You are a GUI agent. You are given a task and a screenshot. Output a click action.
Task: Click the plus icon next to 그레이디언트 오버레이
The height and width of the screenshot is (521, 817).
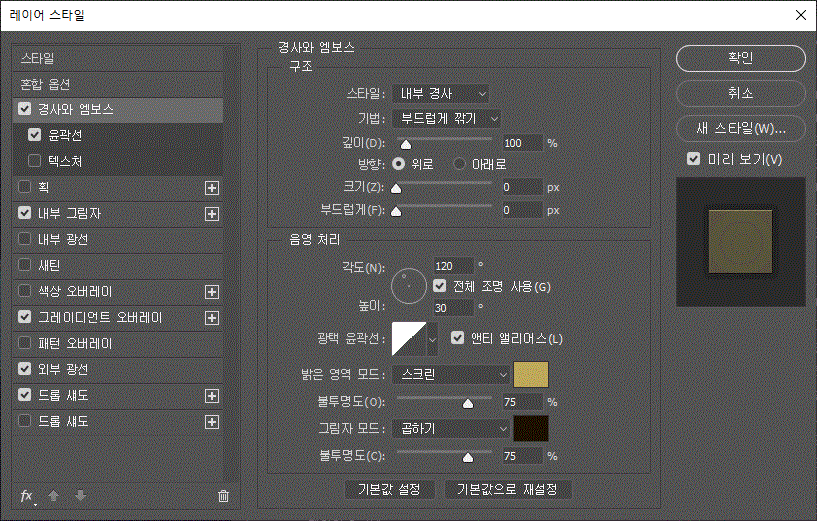(x=212, y=318)
